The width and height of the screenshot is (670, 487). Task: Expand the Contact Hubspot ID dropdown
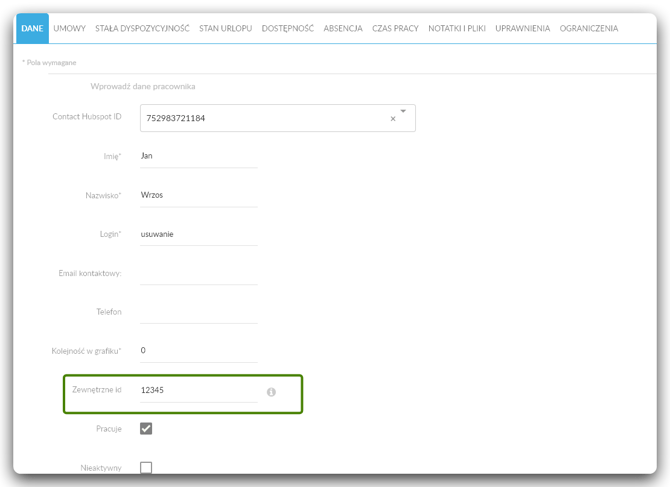click(403, 111)
